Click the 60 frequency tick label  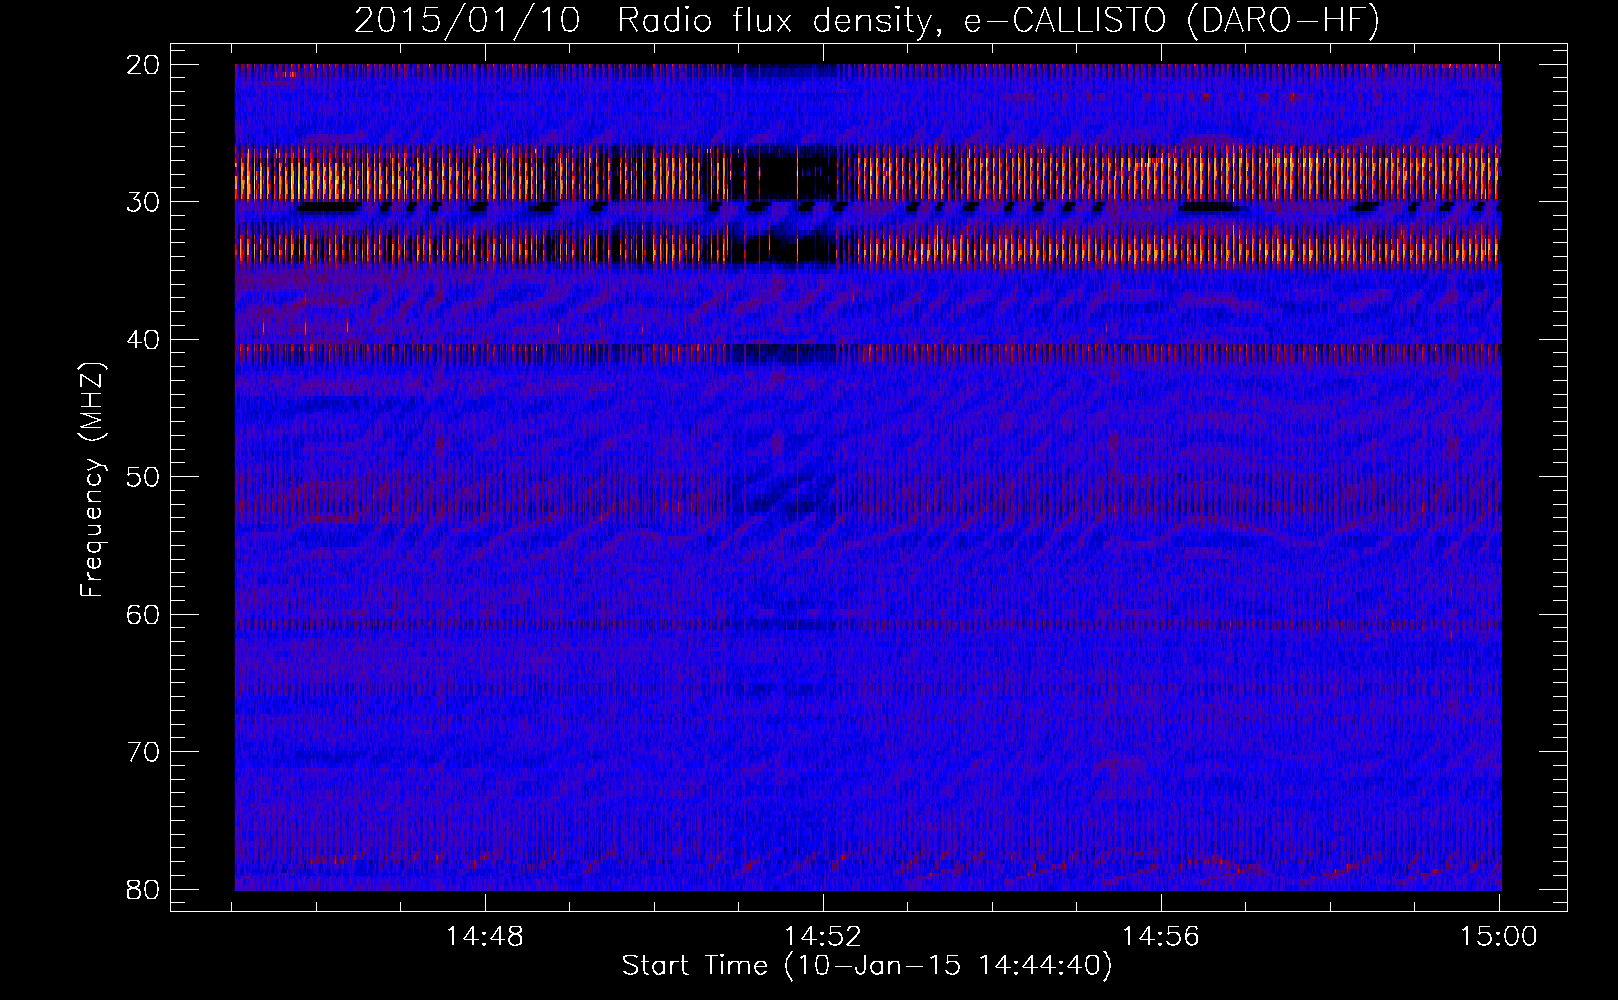coord(143,614)
